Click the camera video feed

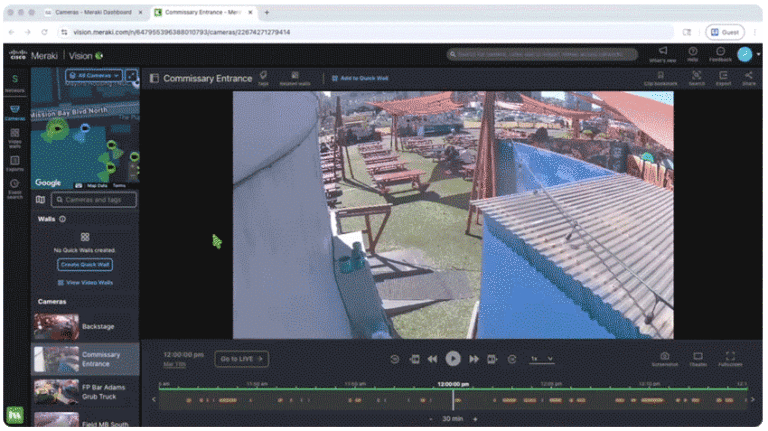[453, 215]
